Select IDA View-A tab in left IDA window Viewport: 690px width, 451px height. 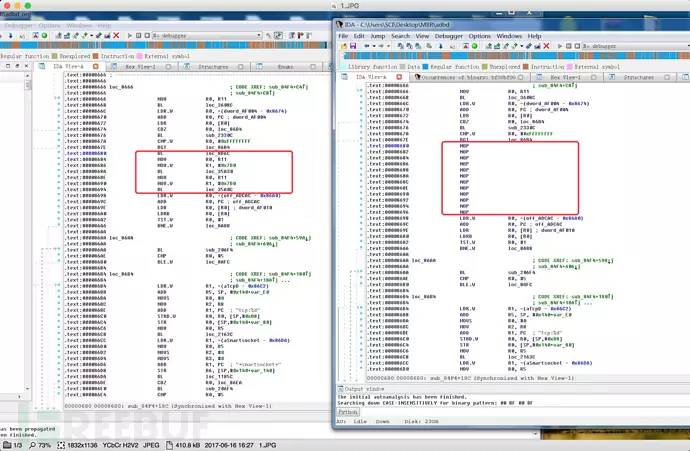[69, 66]
